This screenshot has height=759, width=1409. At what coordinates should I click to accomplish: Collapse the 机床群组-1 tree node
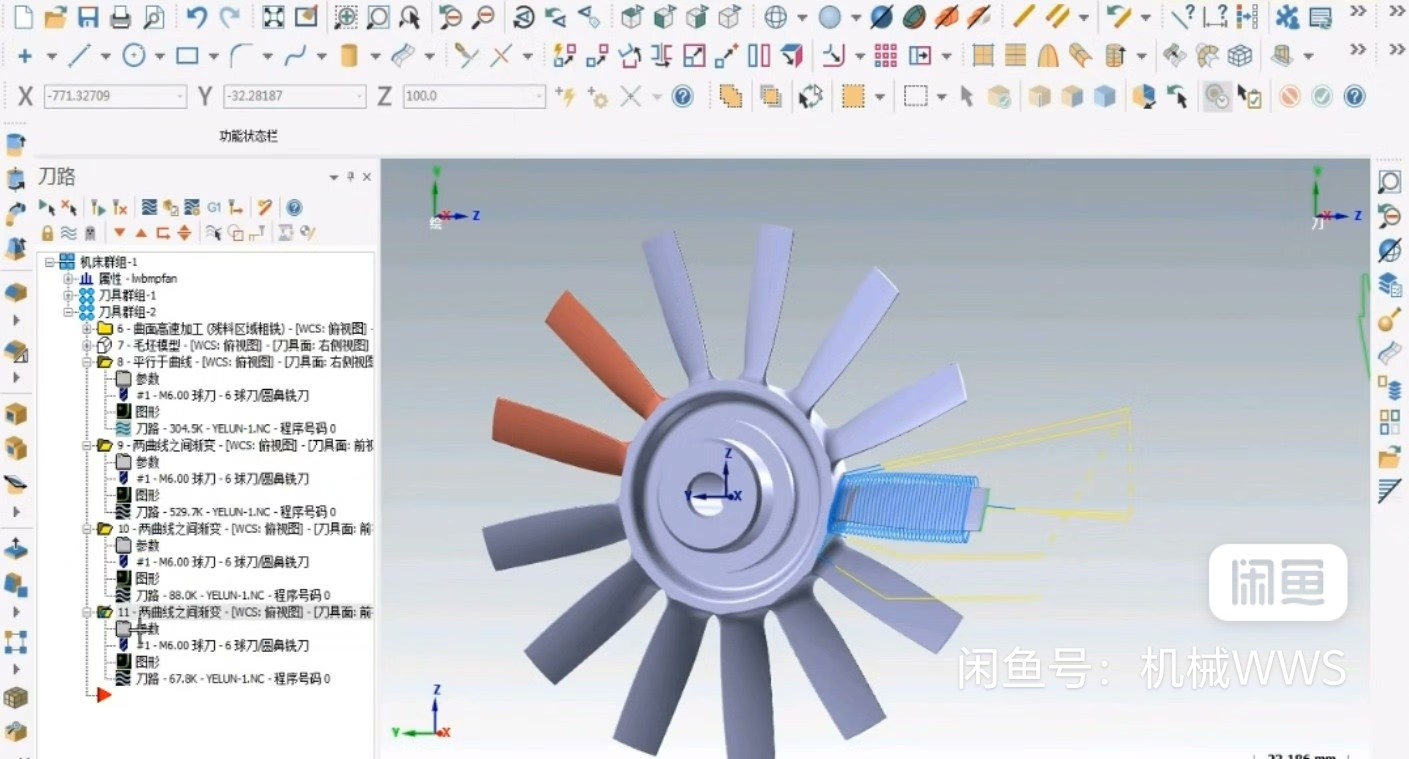(x=50, y=262)
